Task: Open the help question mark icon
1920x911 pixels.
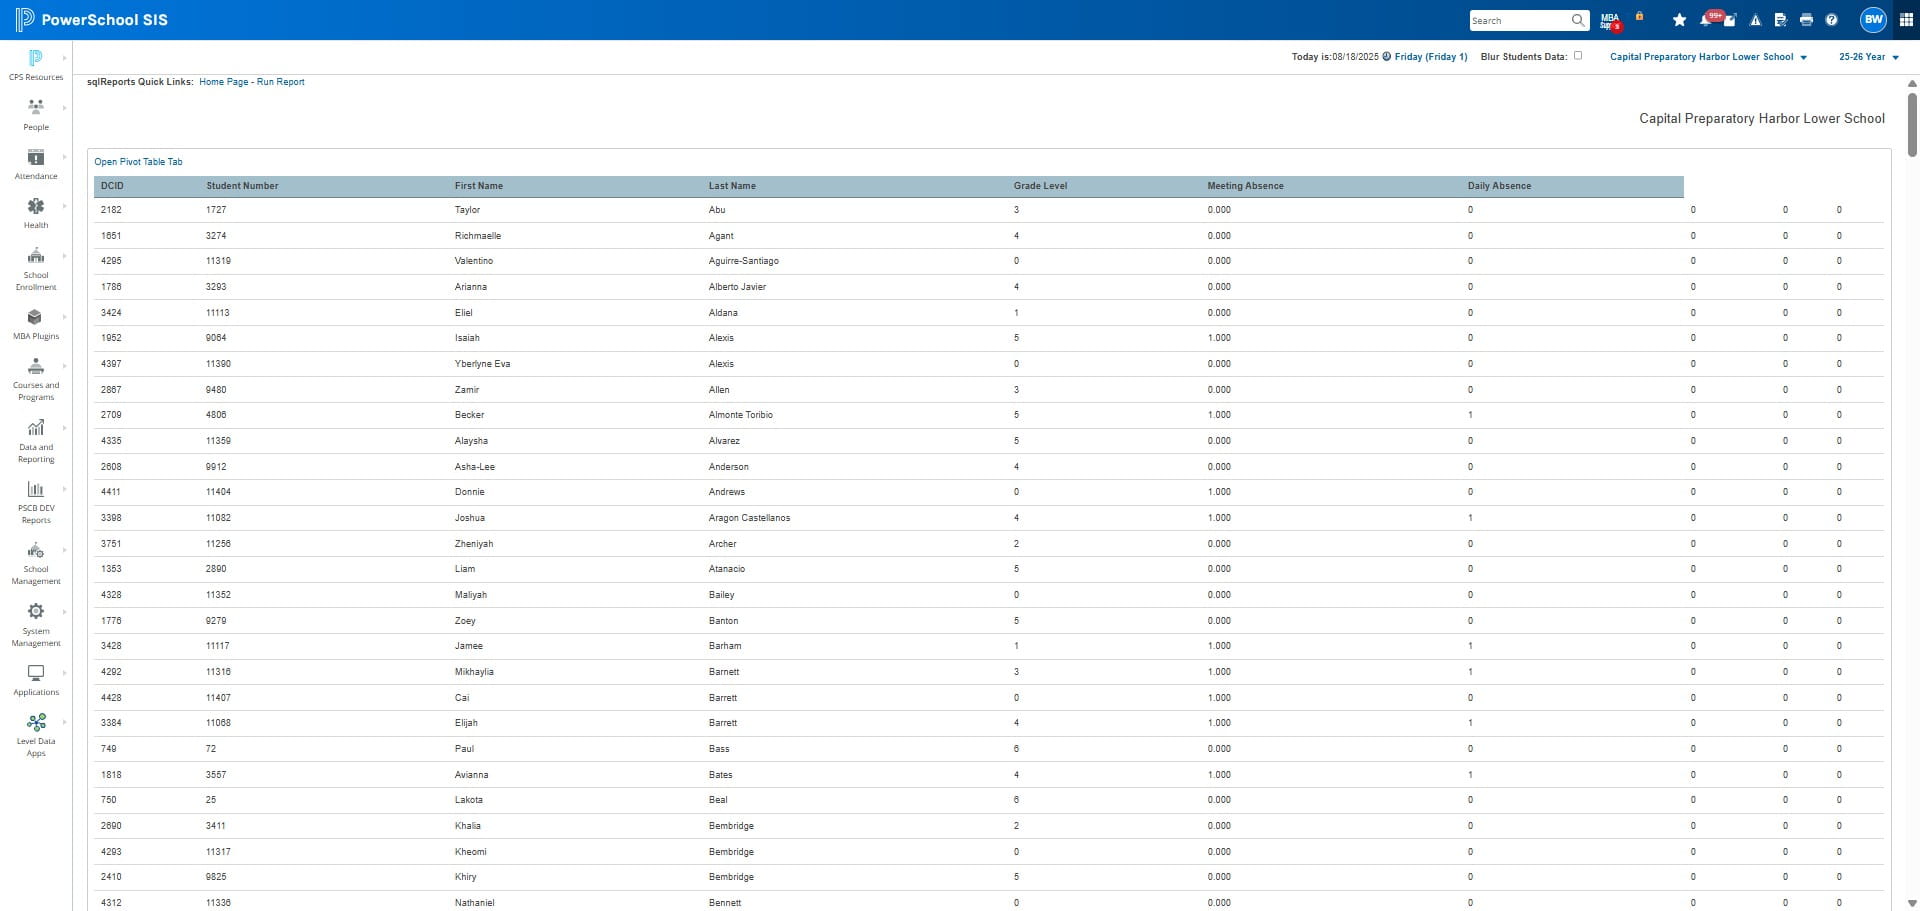Action: (1831, 20)
